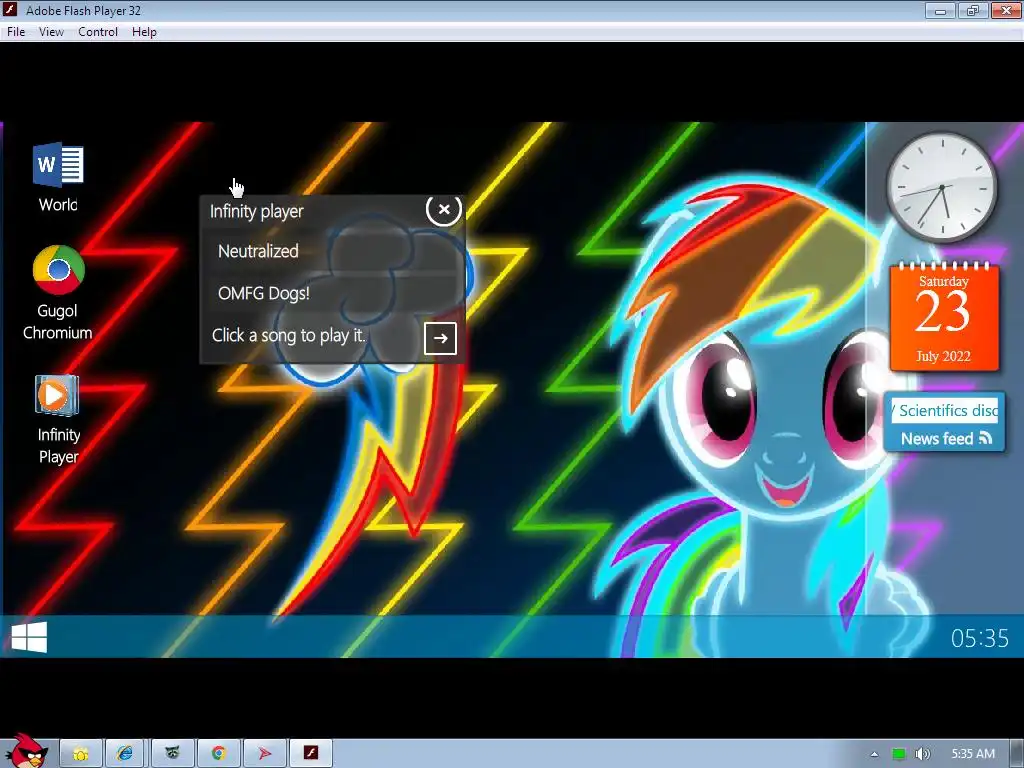The height and width of the screenshot is (768, 1024).
Task: Play the song Neutralized
Action: coord(333,251)
